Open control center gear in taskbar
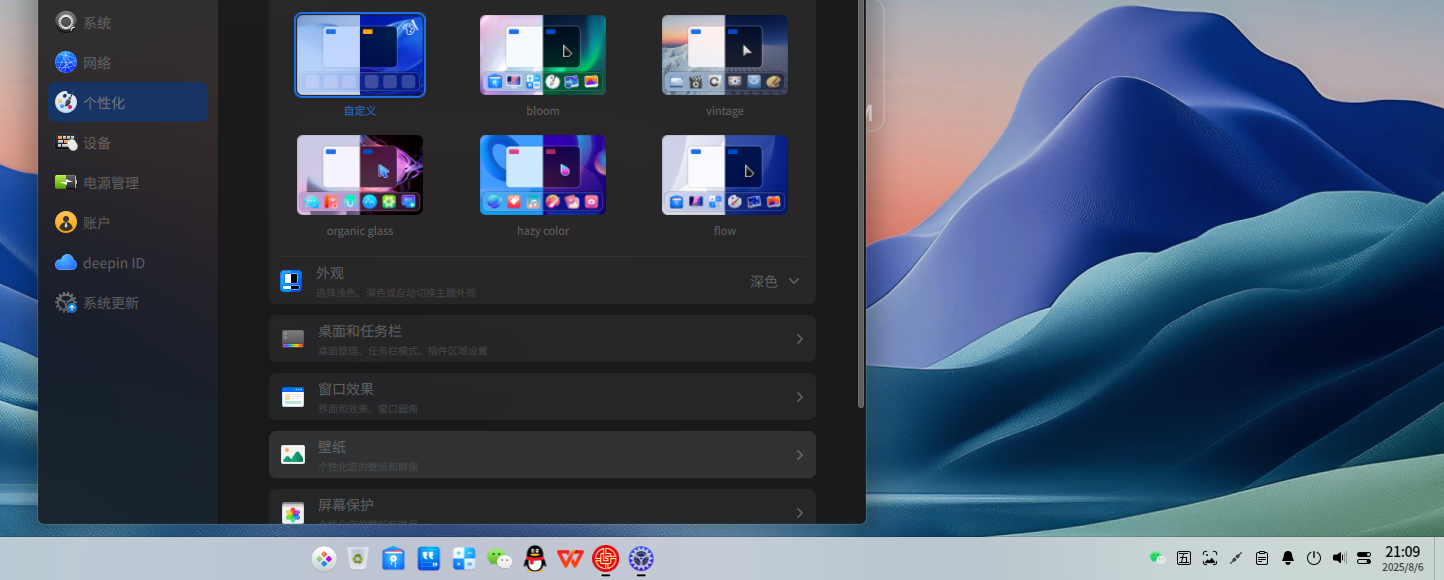1444x580 pixels. point(641,559)
